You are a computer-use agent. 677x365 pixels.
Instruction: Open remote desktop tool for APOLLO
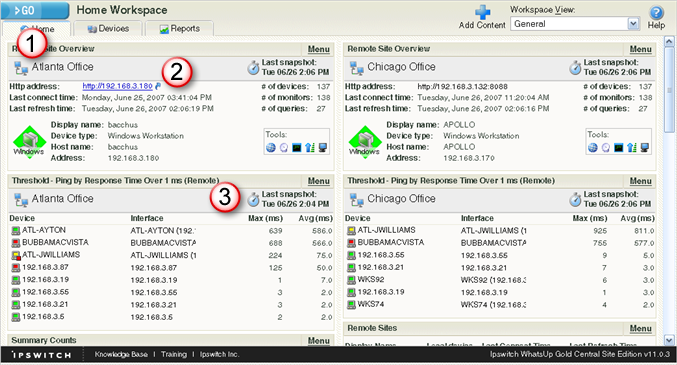[x=645, y=148]
